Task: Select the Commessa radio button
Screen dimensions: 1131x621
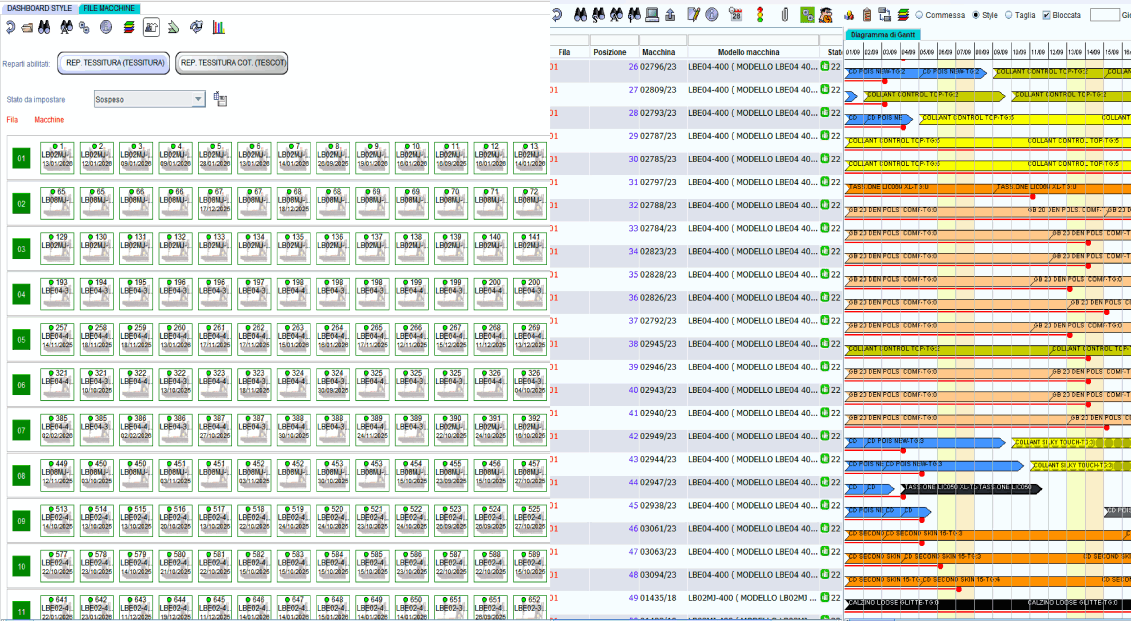Action: point(919,14)
